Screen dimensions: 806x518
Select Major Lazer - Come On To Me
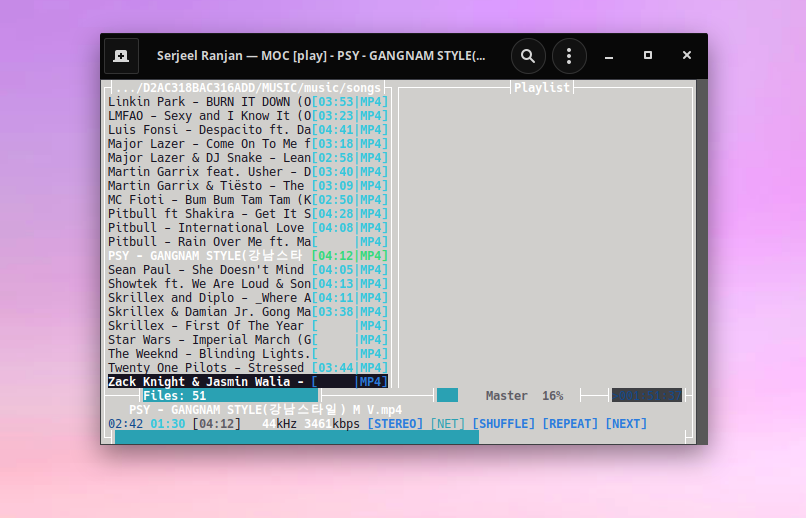248,144
